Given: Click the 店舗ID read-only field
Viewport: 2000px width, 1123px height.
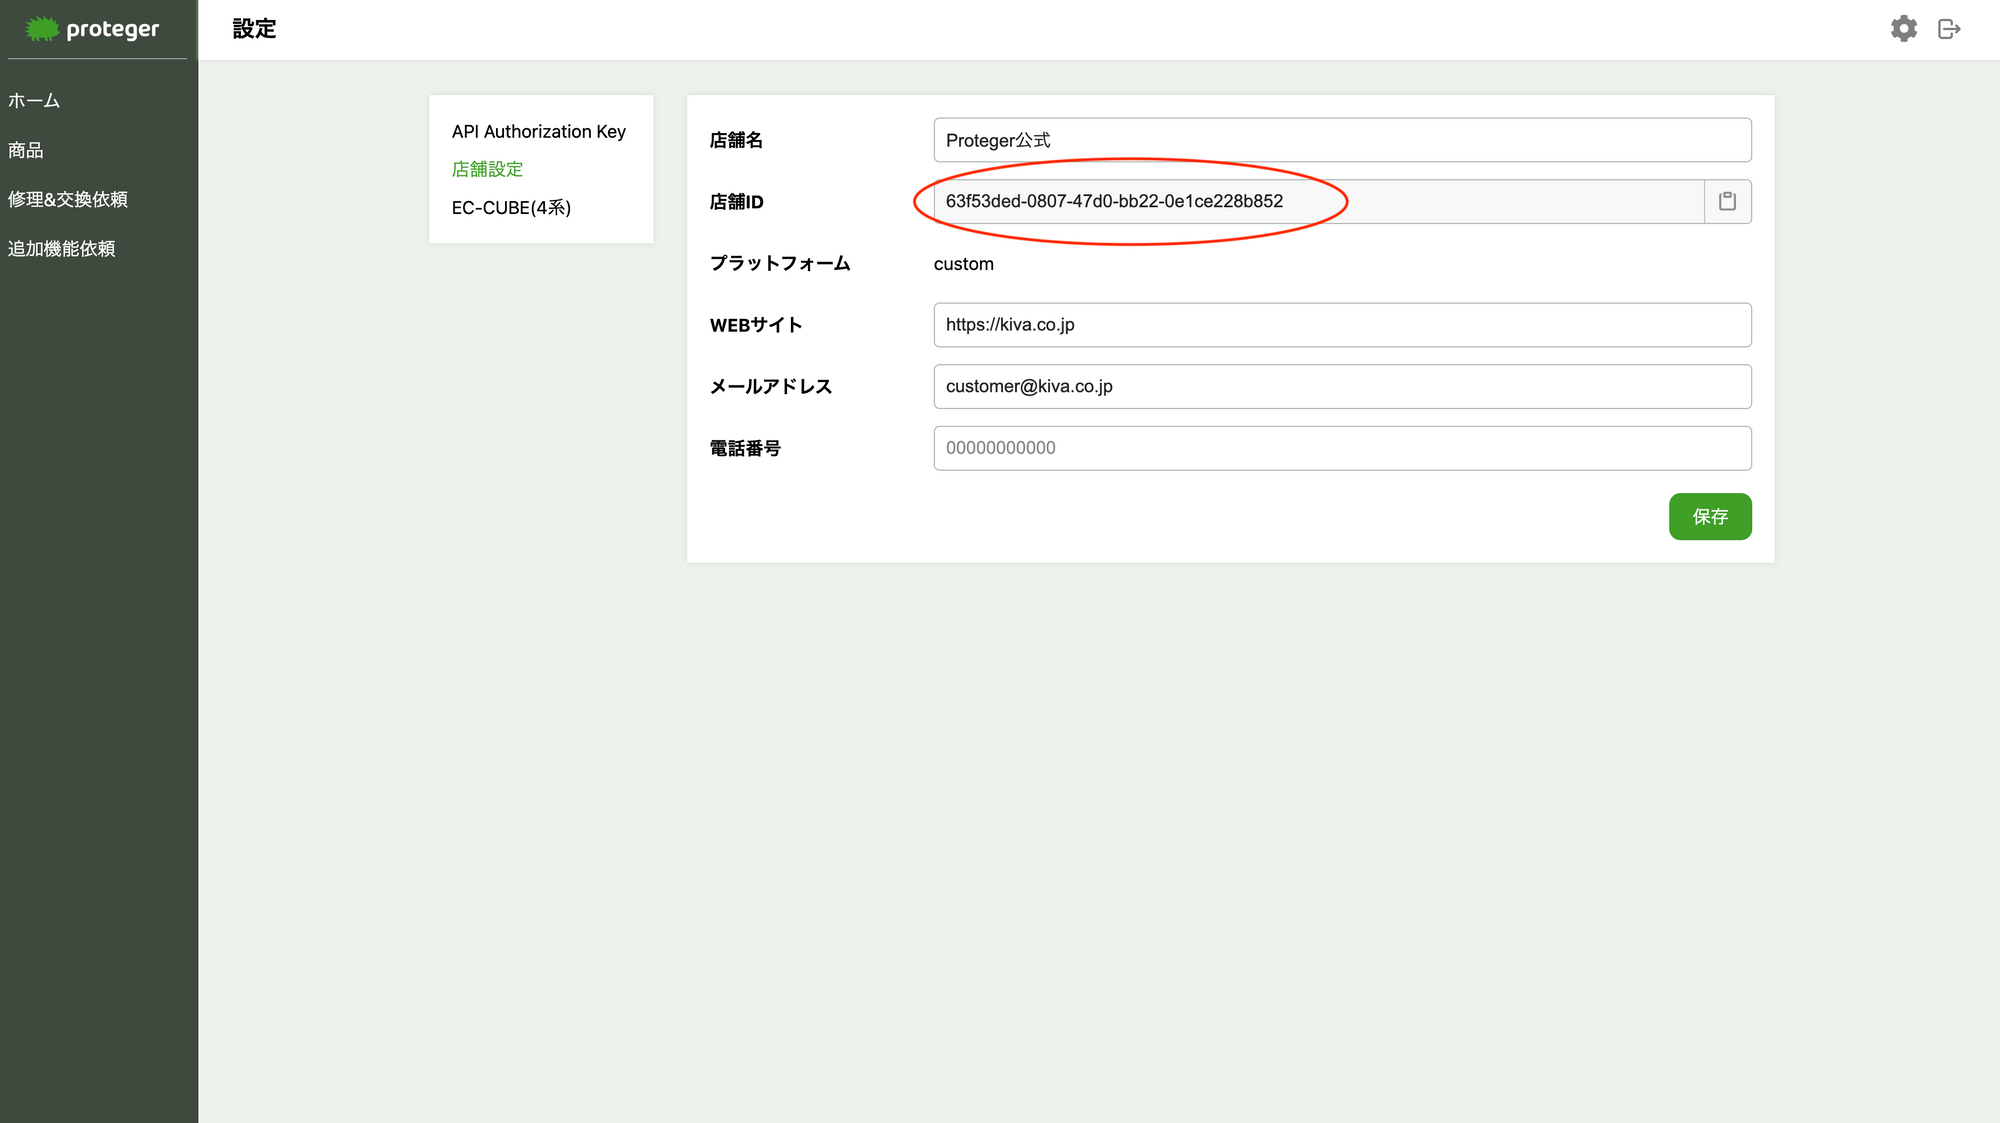Looking at the screenshot, I should (1319, 201).
